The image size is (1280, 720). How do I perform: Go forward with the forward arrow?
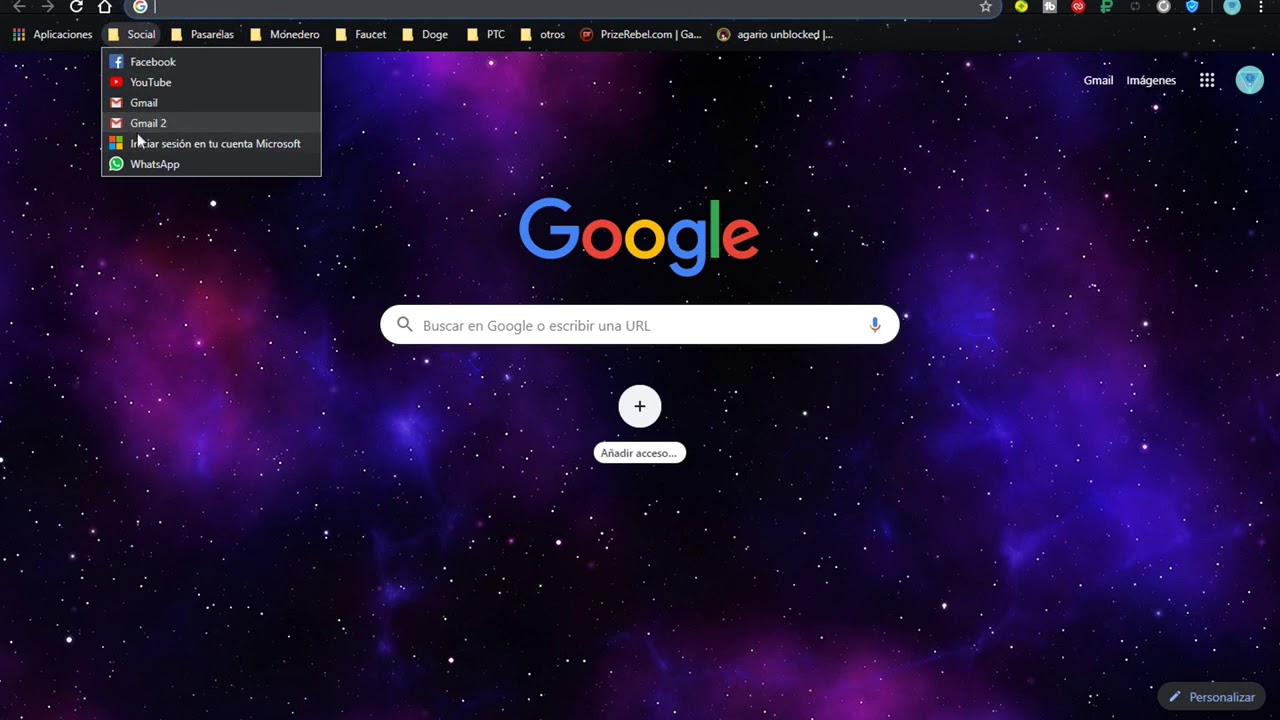click(x=47, y=7)
